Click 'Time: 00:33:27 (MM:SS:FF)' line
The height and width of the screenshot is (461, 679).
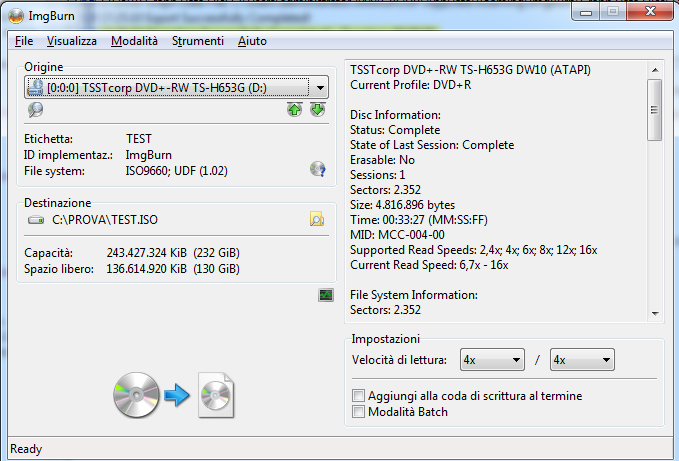(419, 220)
